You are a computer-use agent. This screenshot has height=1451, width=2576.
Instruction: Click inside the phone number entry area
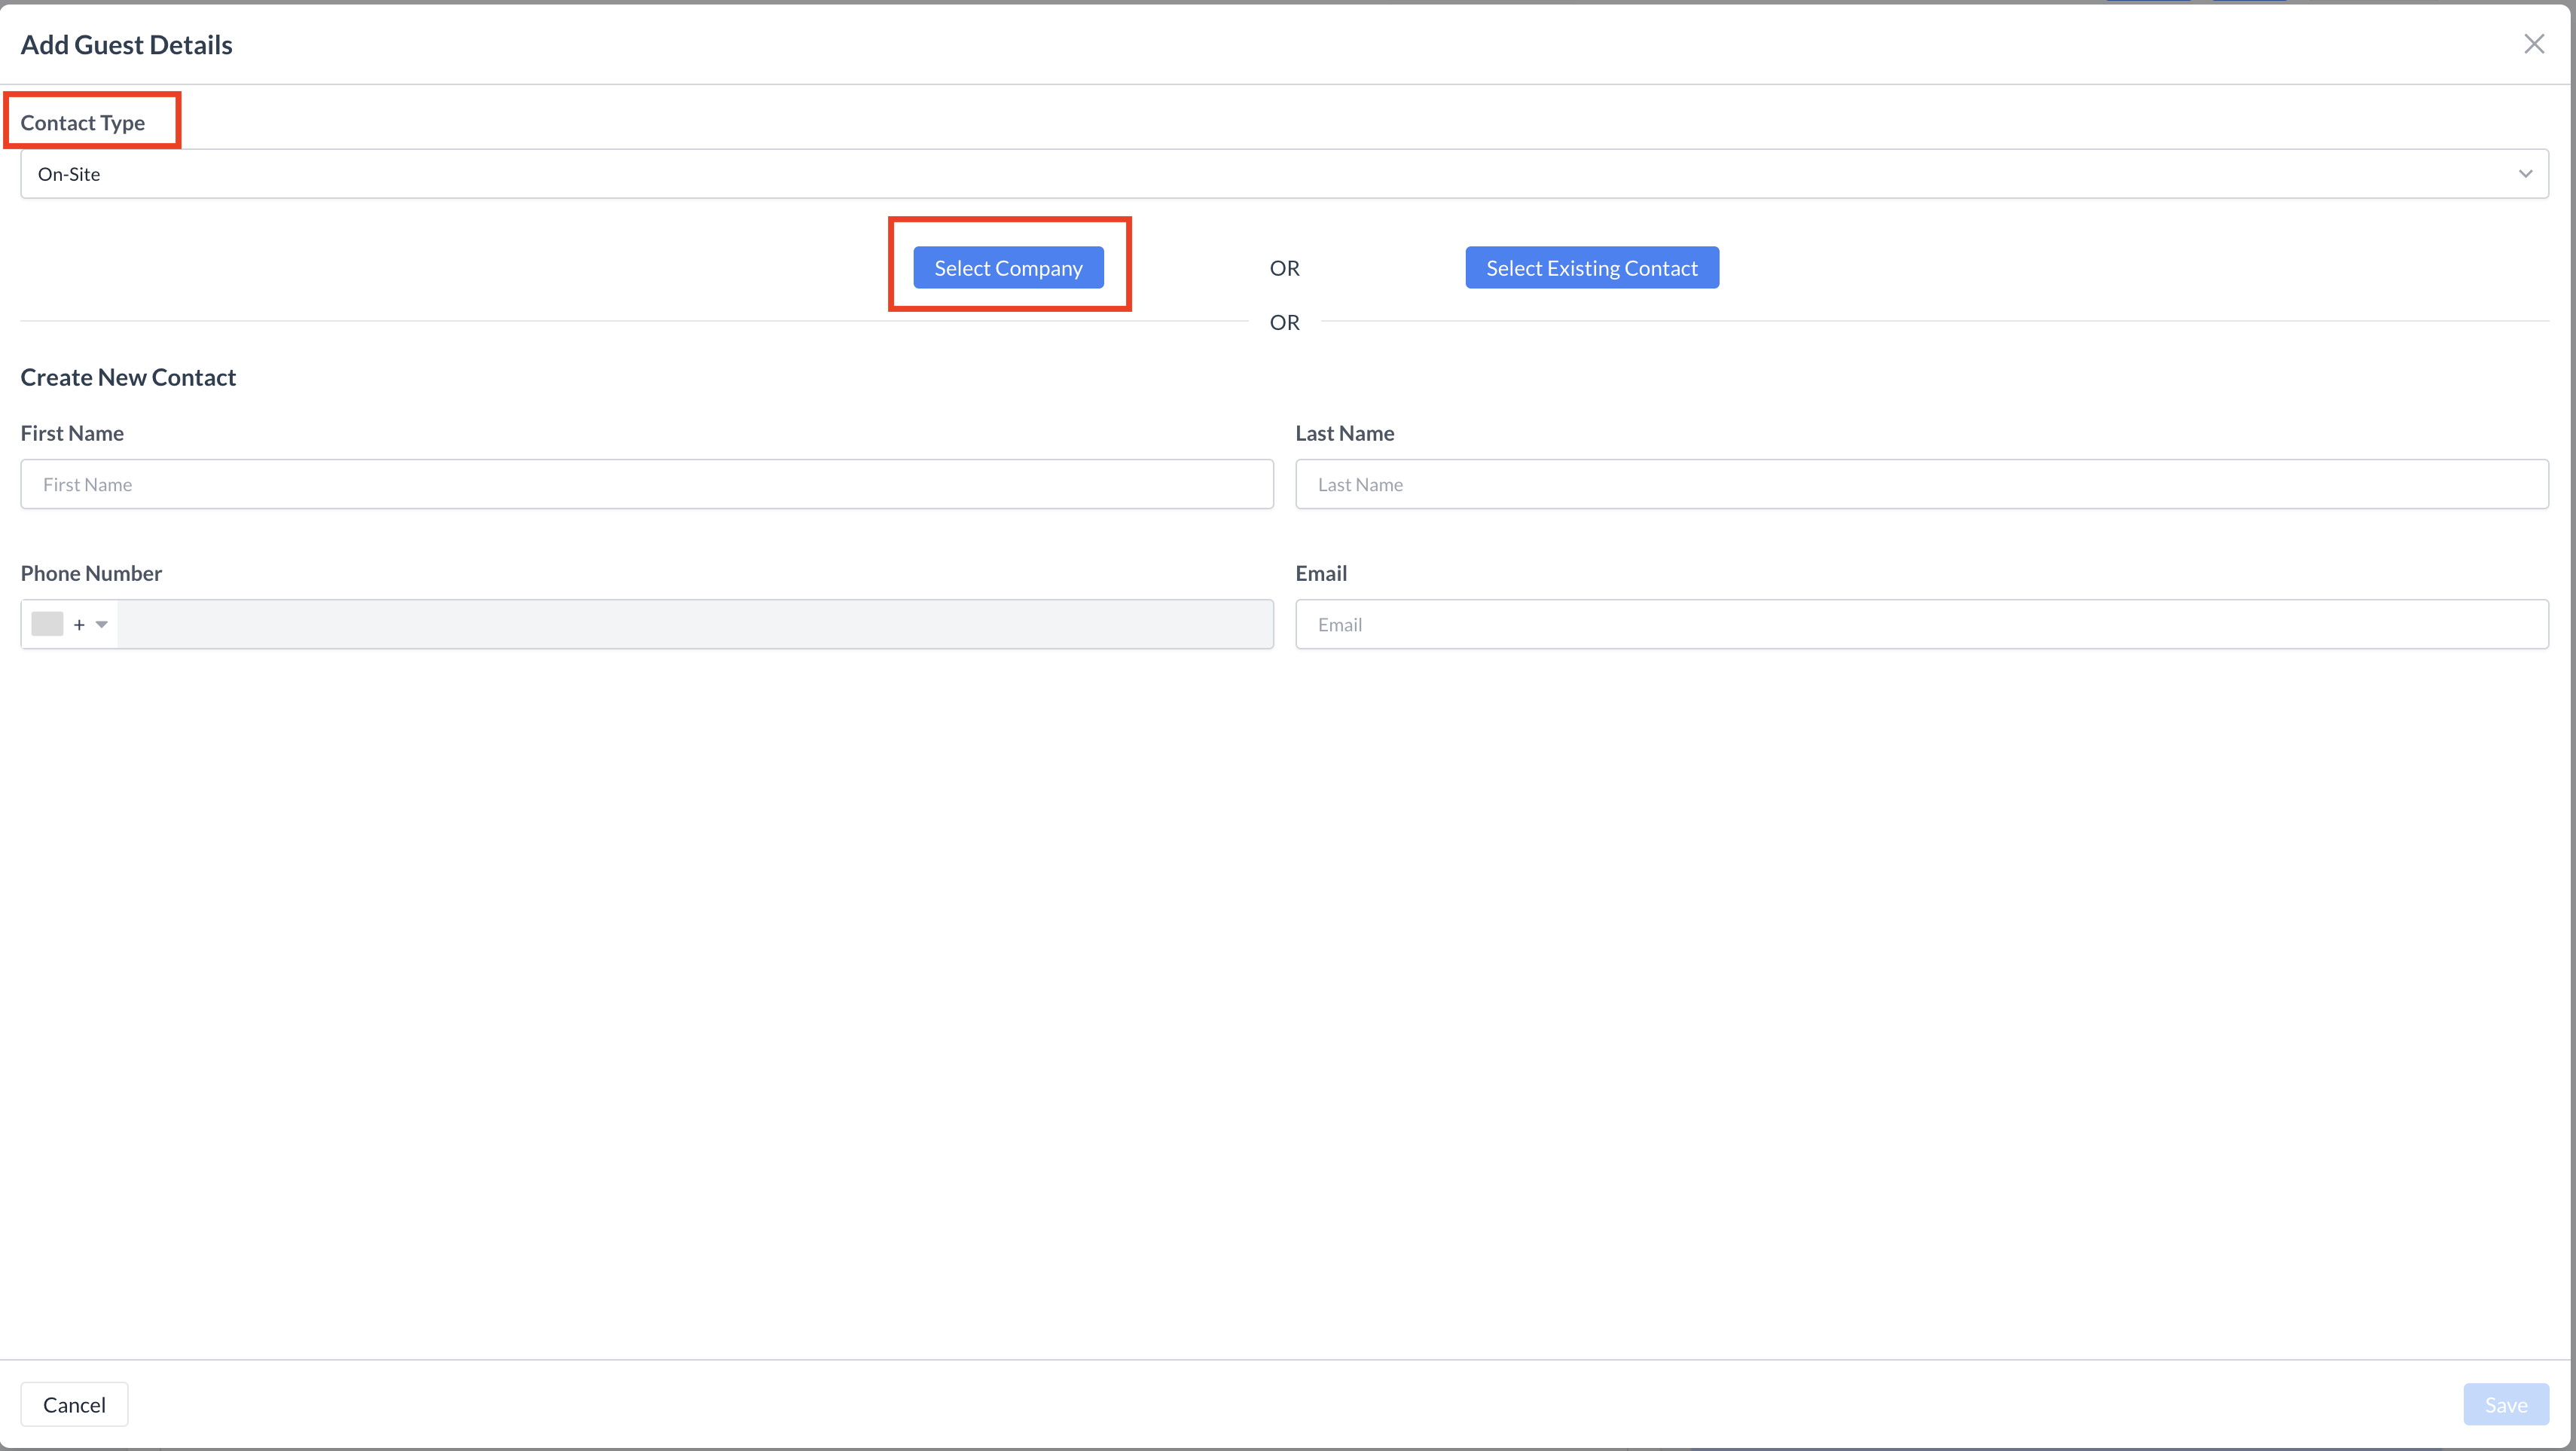(694, 625)
